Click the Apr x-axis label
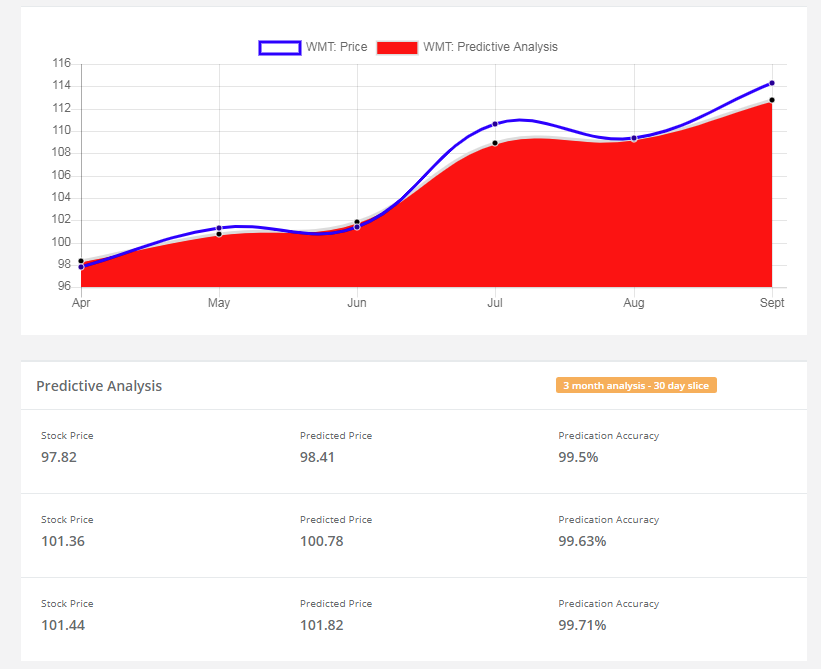 pos(81,303)
